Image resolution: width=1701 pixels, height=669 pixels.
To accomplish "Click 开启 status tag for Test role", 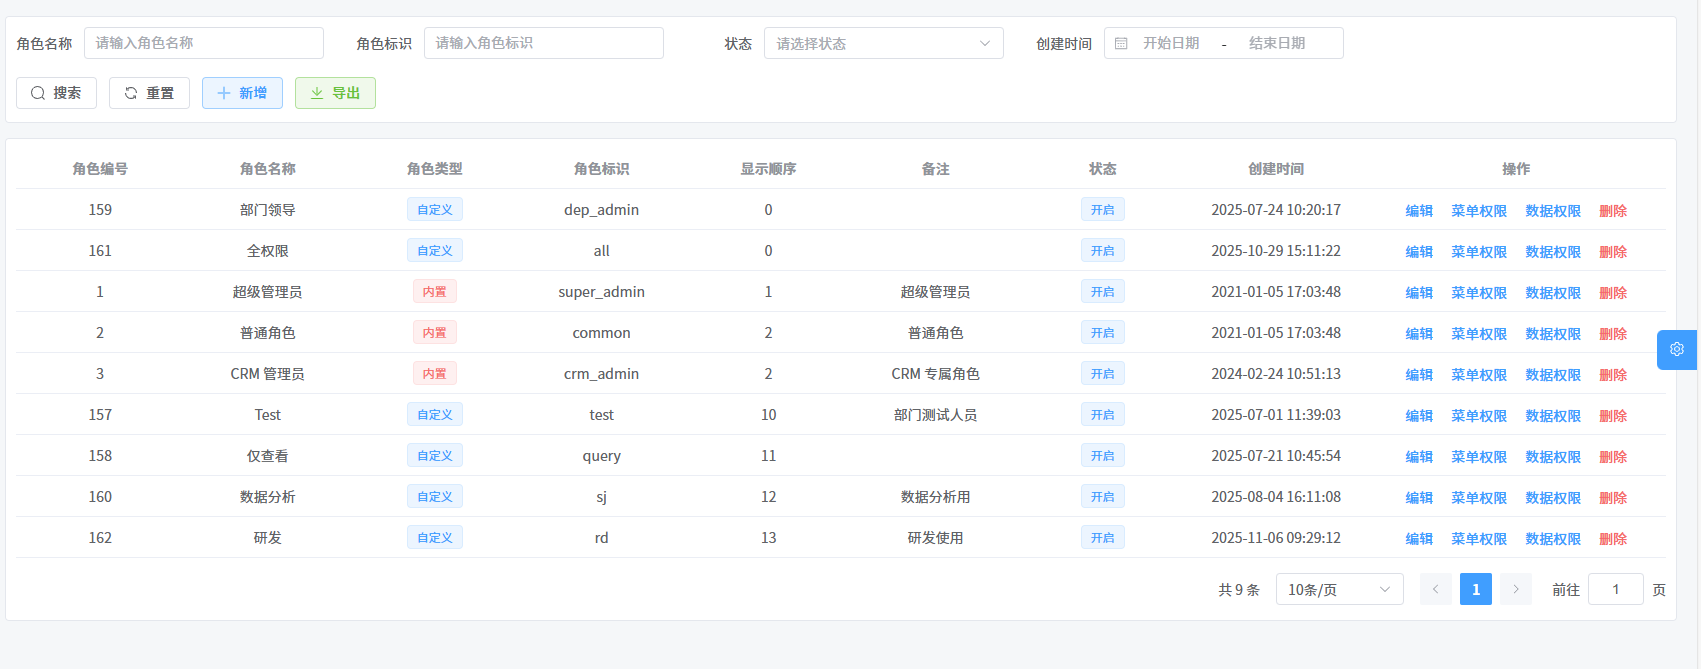I will point(1102,415).
